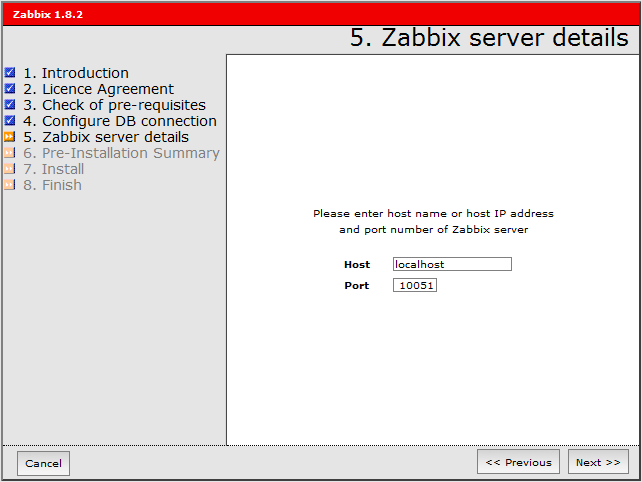Open step 3. Check of pre-requisites
This screenshot has width=642, height=482.
pos(114,105)
